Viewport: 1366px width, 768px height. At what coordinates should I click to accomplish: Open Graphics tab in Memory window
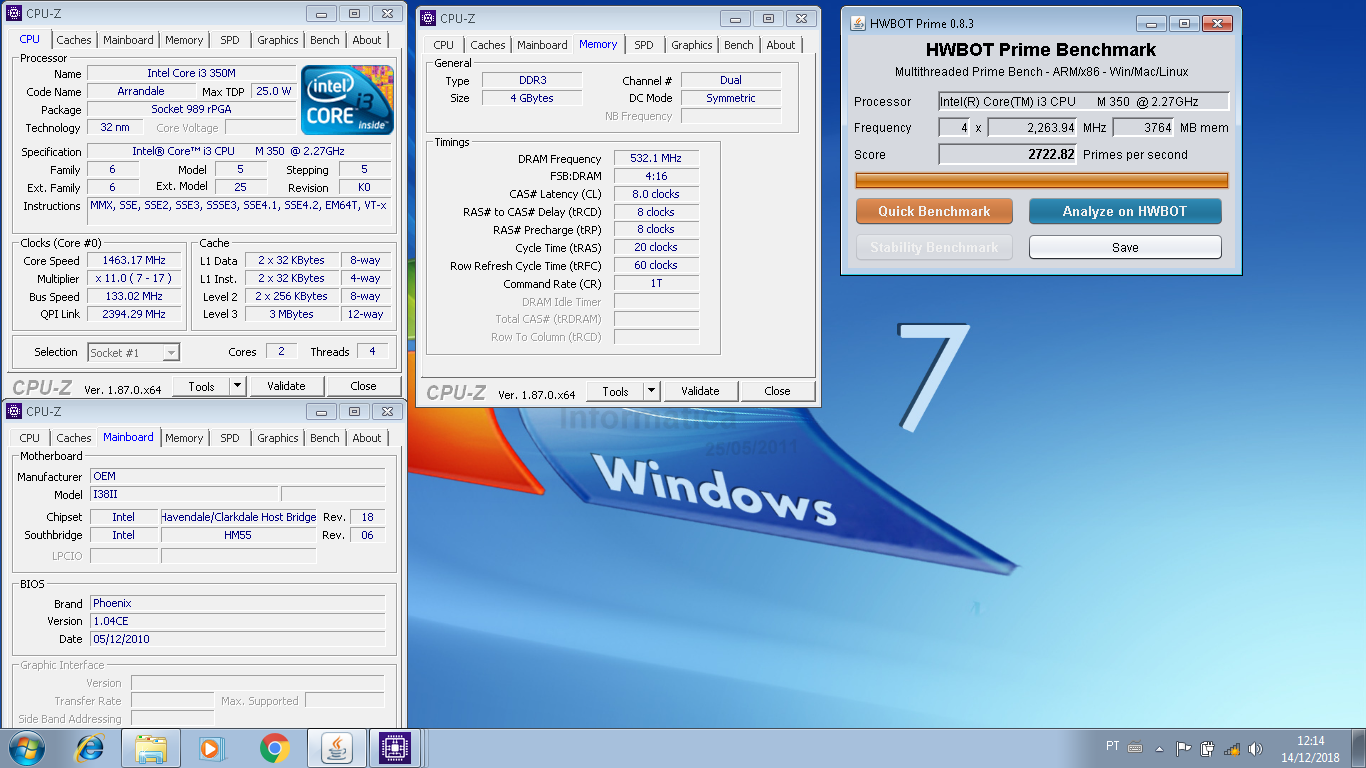point(692,45)
